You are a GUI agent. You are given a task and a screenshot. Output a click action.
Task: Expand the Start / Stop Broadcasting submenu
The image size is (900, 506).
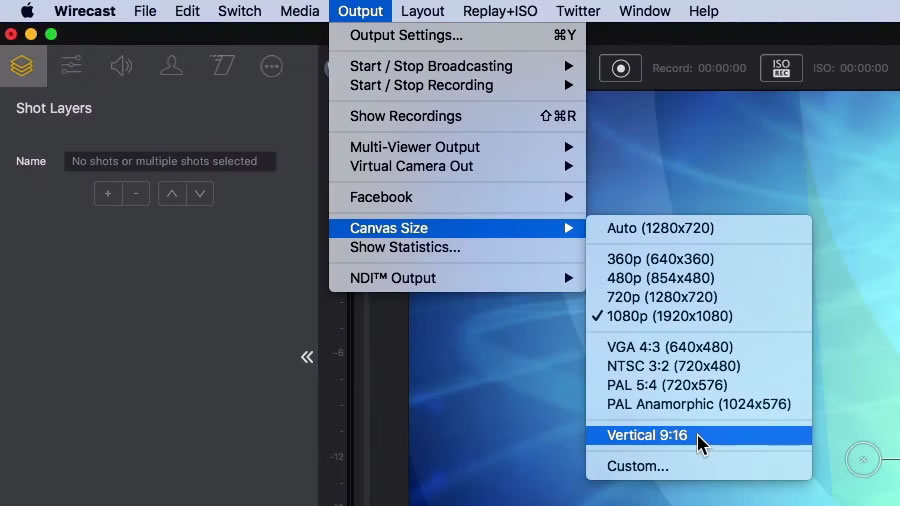[457, 66]
